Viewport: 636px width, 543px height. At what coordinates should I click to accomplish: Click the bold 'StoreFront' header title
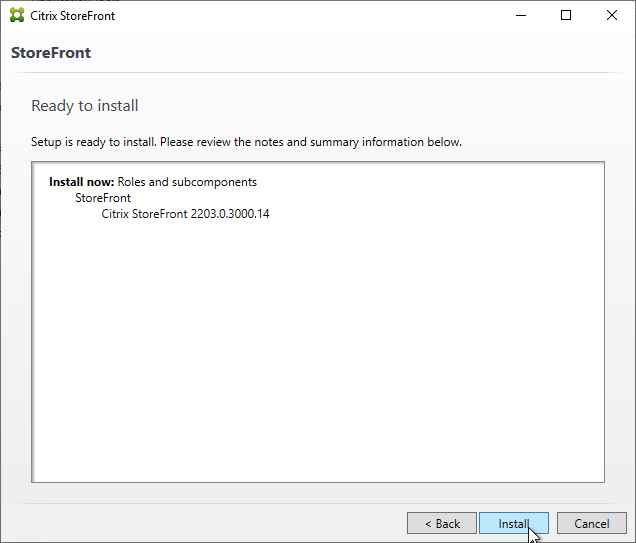click(51, 53)
